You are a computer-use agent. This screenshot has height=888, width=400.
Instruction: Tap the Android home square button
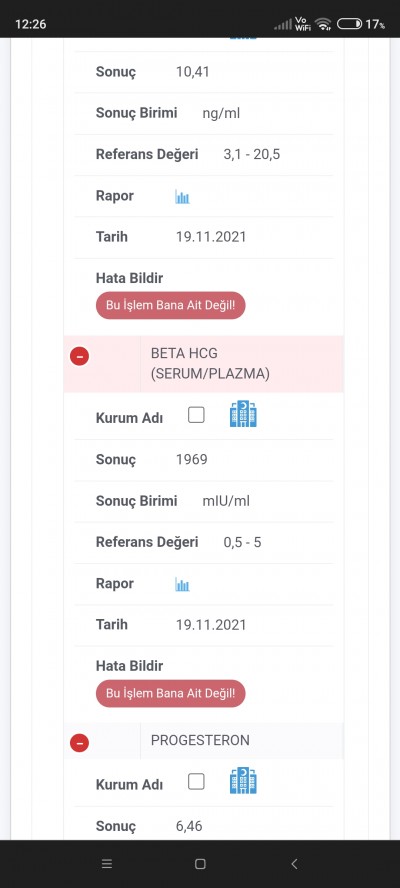point(200,864)
